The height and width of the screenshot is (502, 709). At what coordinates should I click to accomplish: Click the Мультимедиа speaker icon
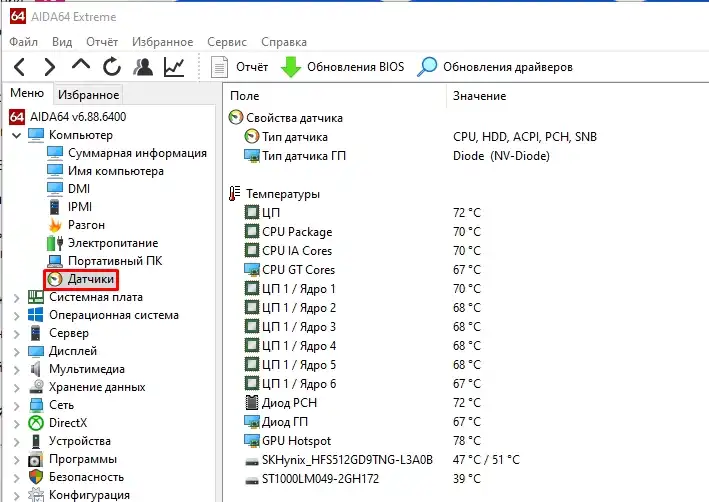[36, 369]
